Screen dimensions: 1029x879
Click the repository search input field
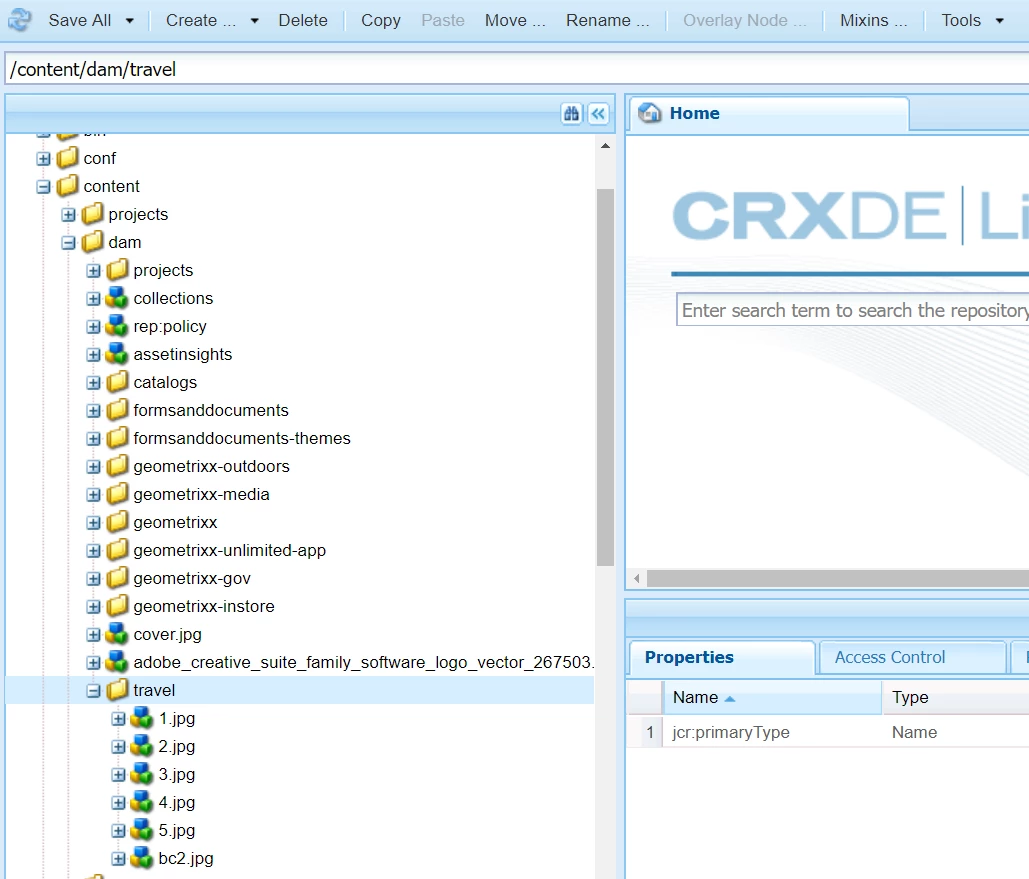coord(852,310)
